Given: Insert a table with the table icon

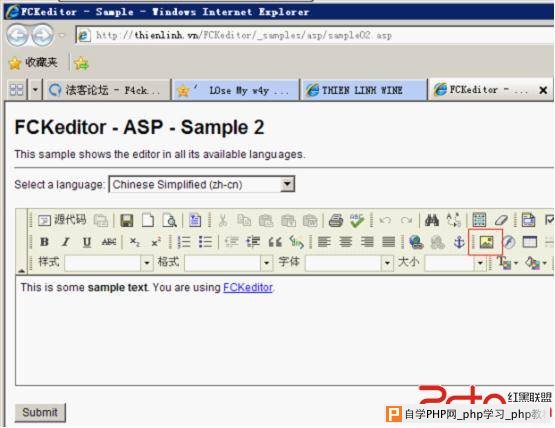Looking at the screenshot, I should tap(530, 242).
